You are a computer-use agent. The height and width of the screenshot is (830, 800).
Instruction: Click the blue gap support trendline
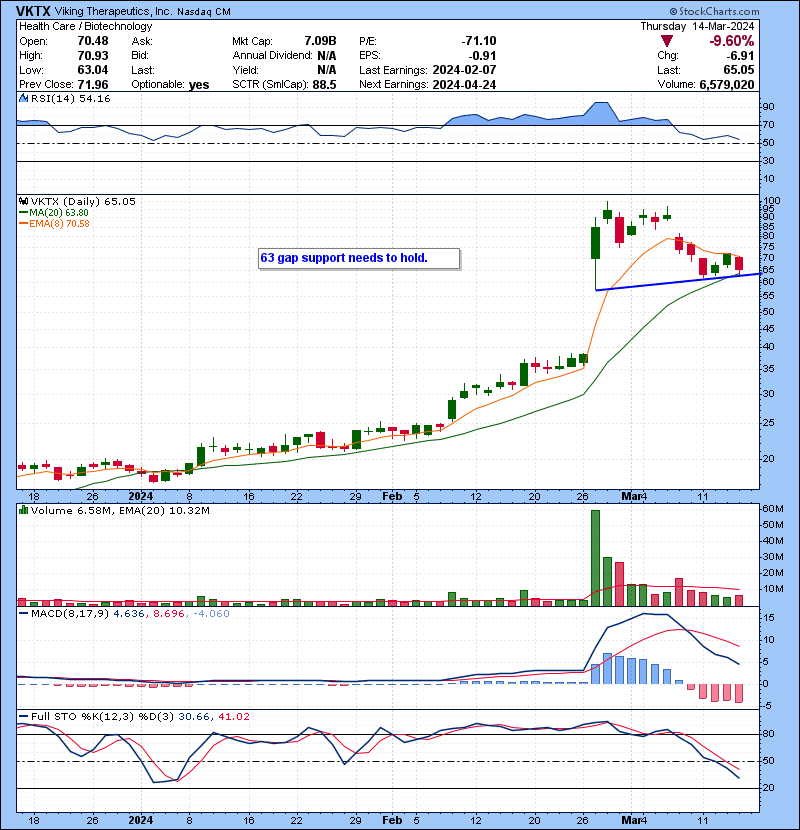tap(678, 282)
